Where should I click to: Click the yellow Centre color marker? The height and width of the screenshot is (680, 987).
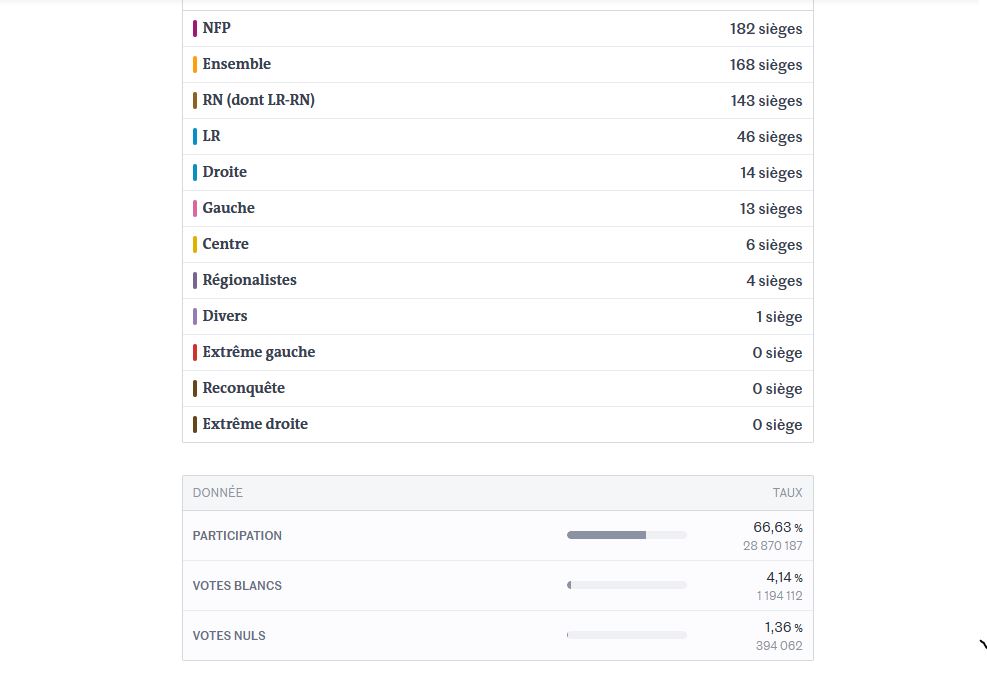[195, 245]
